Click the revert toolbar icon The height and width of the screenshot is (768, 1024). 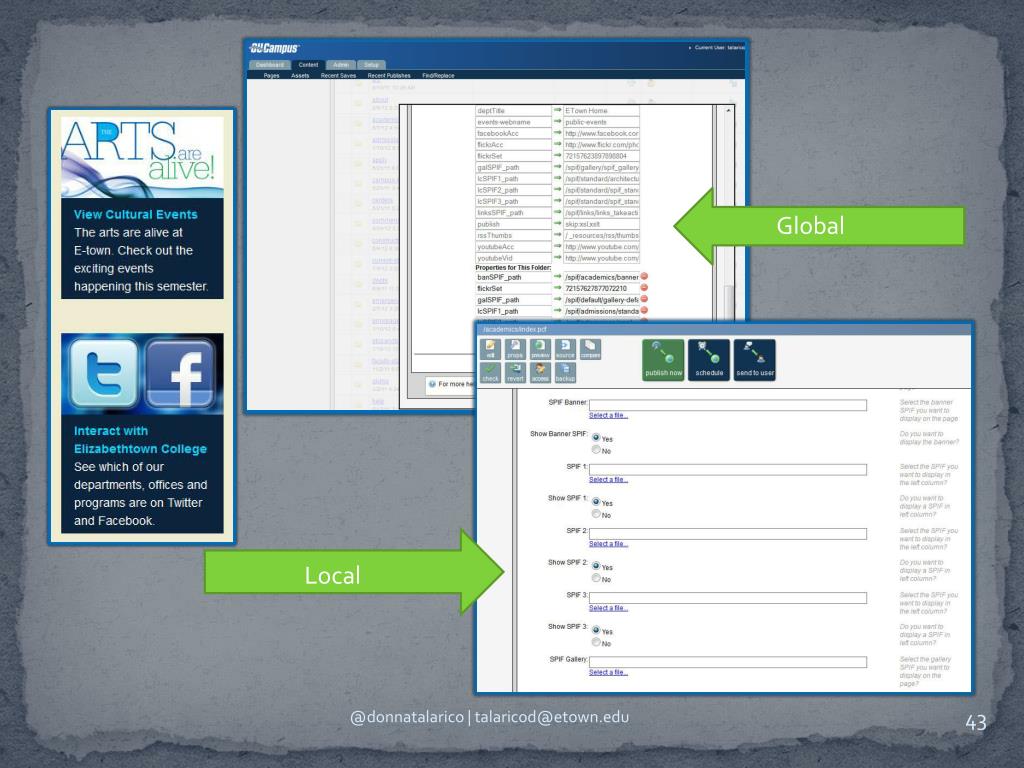[x=515, y=372]
